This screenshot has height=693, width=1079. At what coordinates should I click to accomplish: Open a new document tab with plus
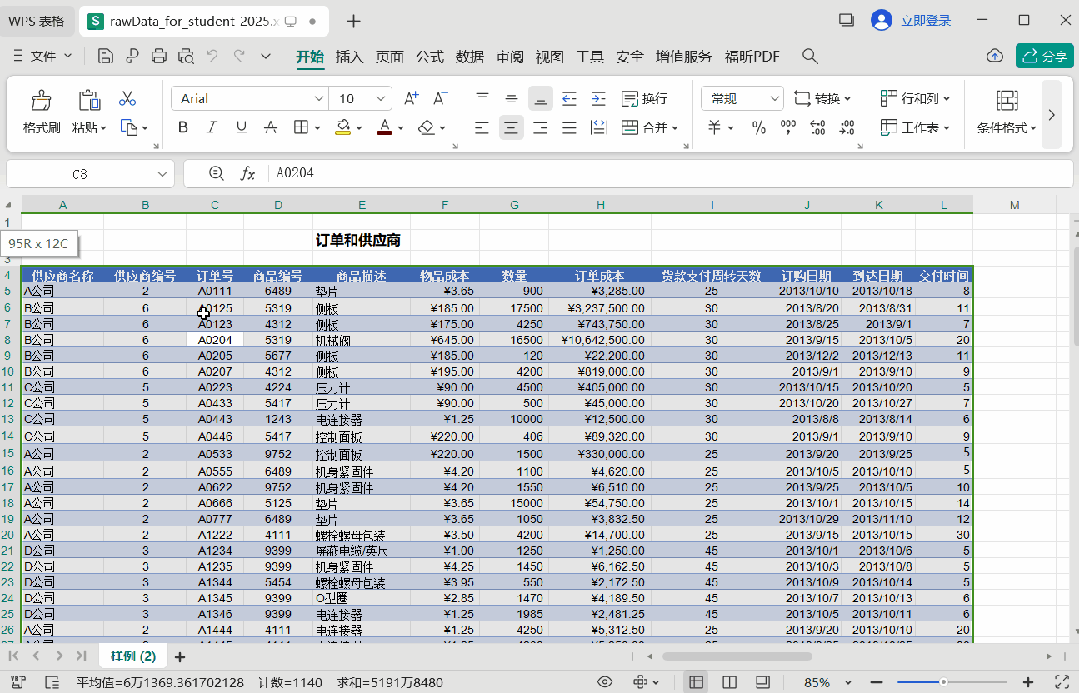(354, 21)
